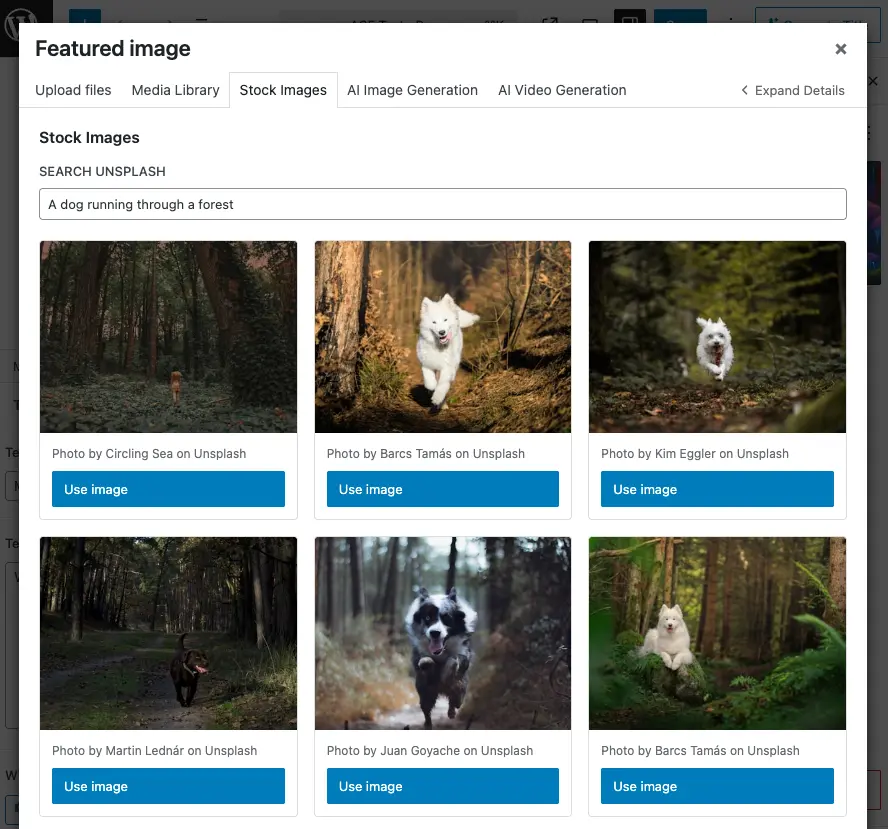The image size is (888, 829).
Task: Use the sitting white dog photo
Action: pos(717,786)
